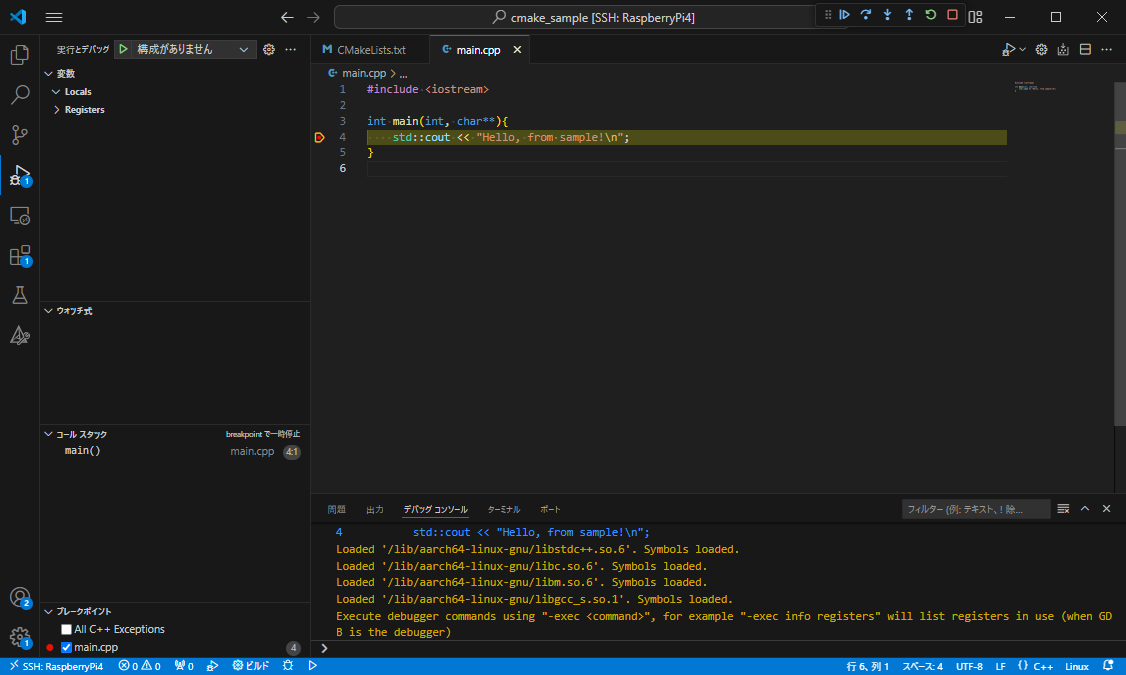This screenshot has height=675, width=1126.
Task: Open the Customize Layout icon in the title bar
Action: pos(975,17)
